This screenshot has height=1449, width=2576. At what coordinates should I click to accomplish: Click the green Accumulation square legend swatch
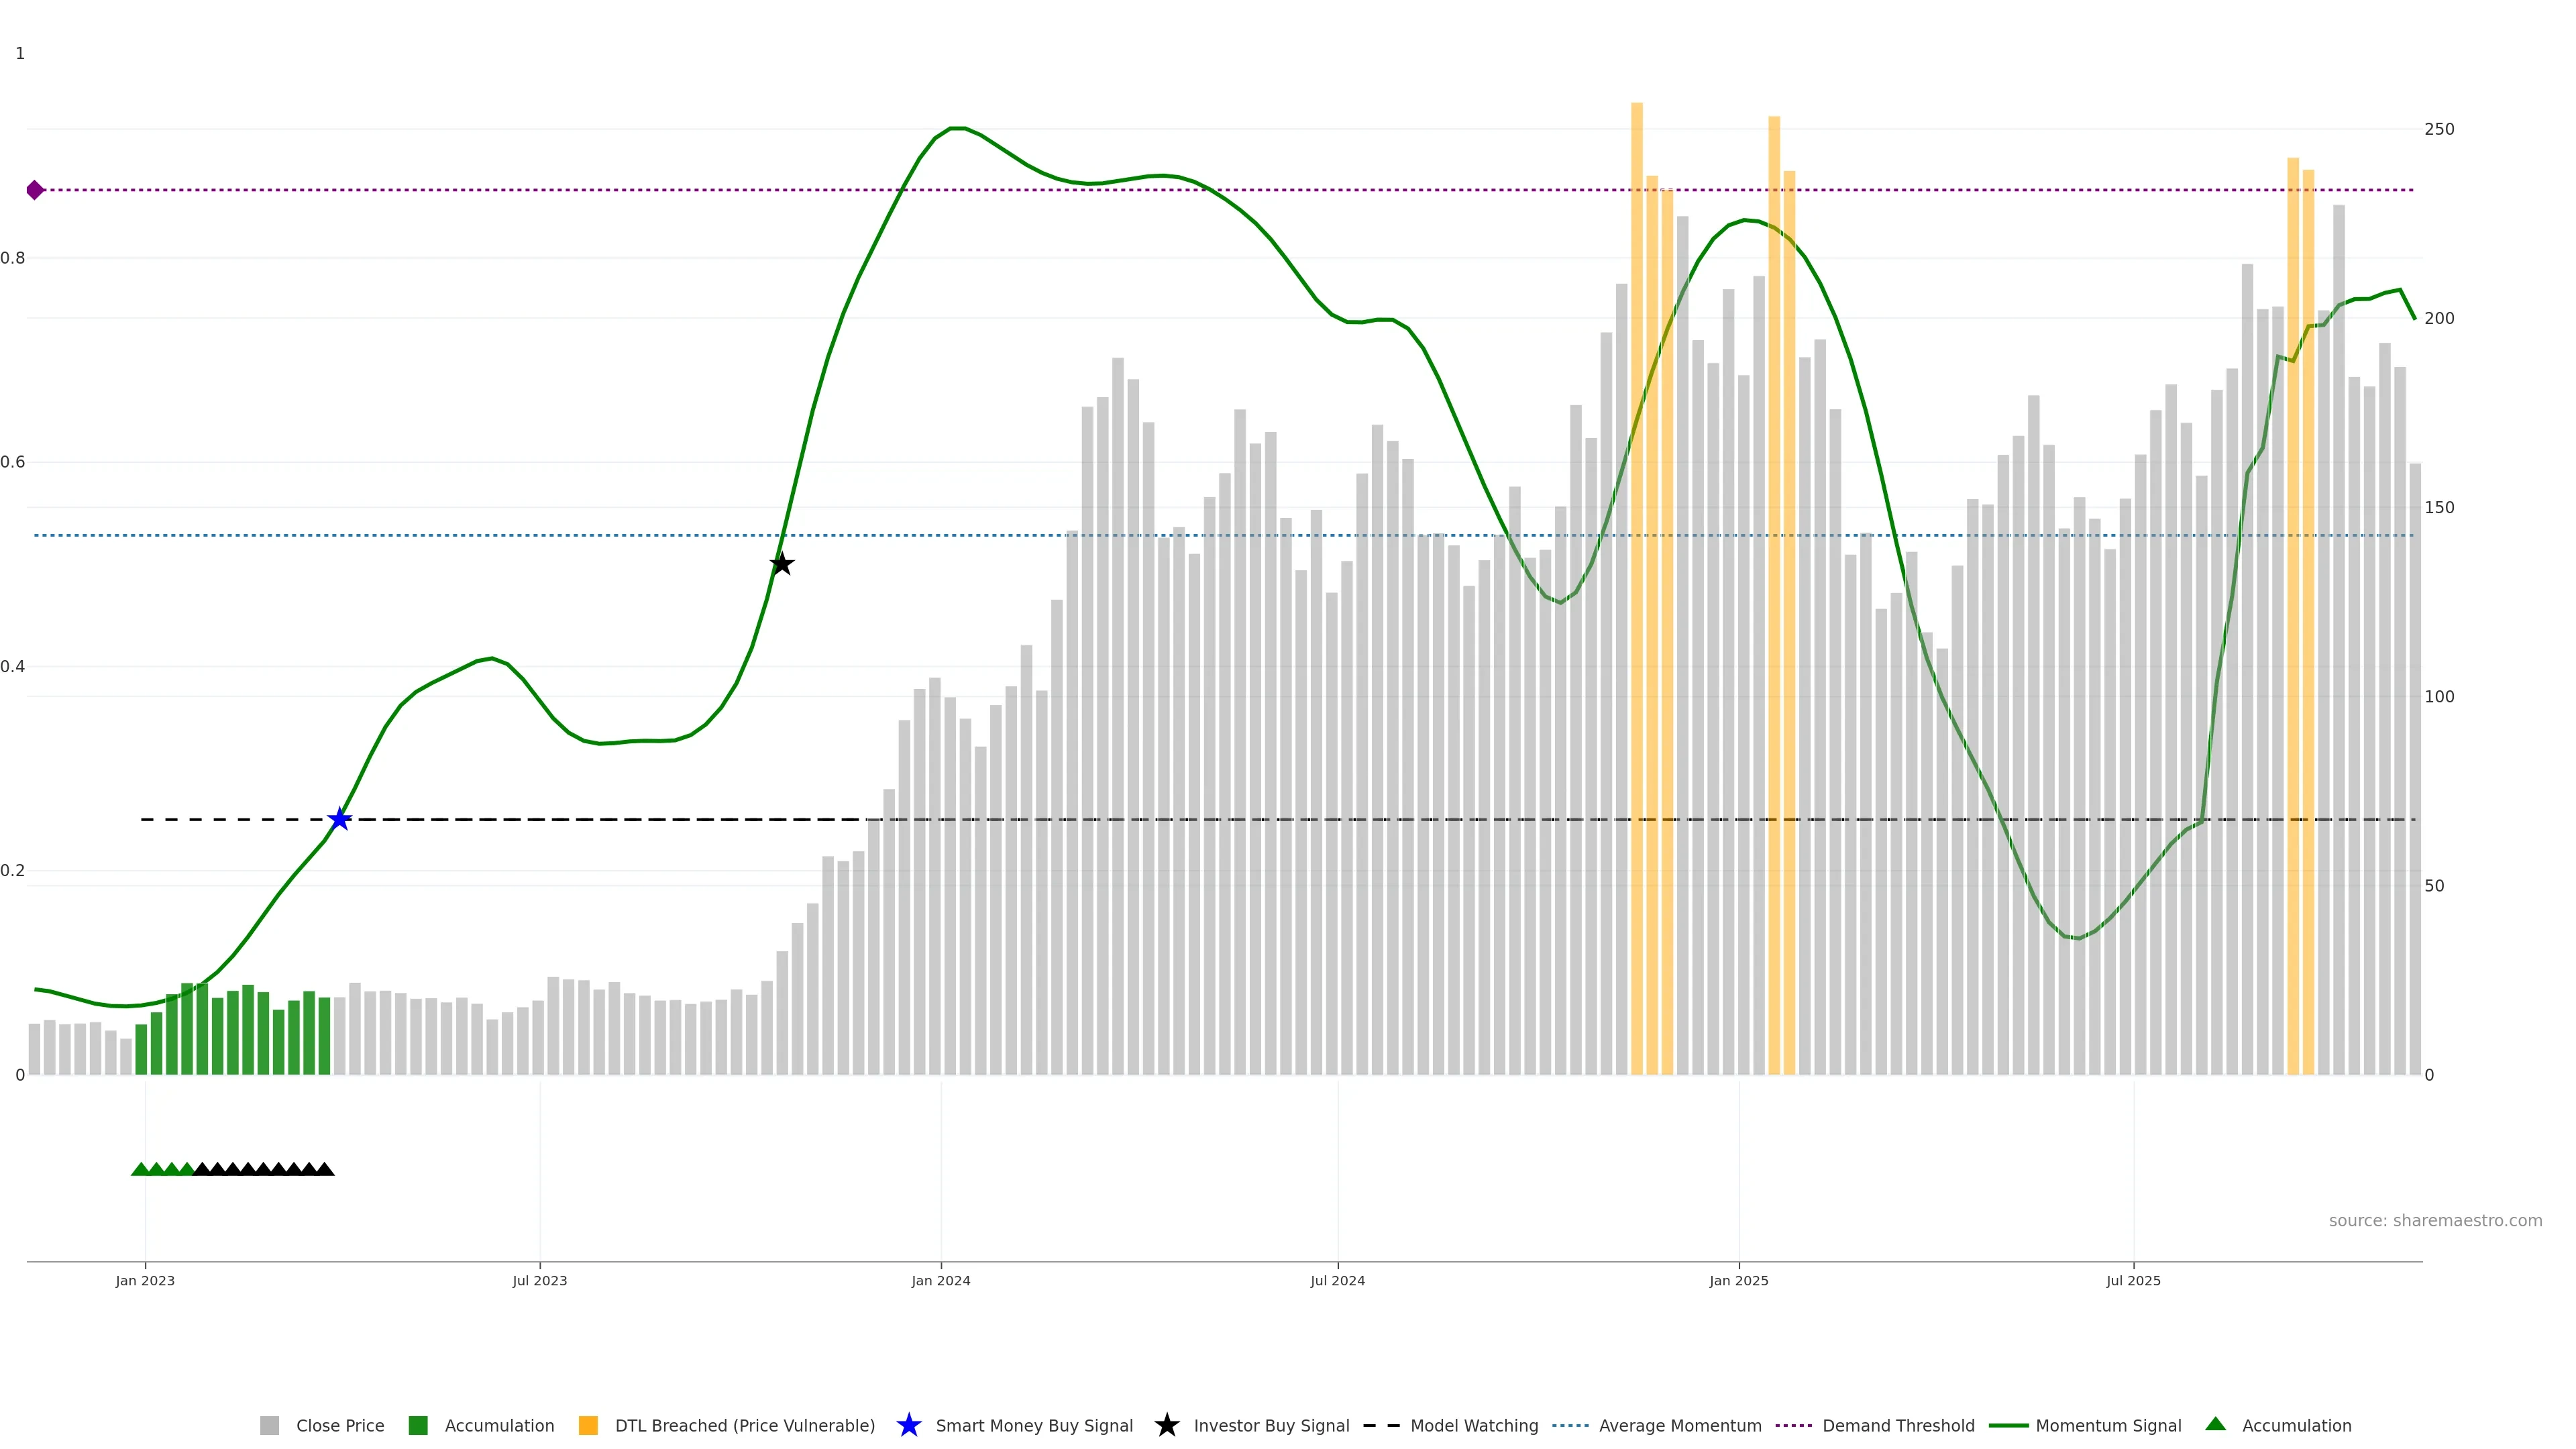coord(418,1426)
